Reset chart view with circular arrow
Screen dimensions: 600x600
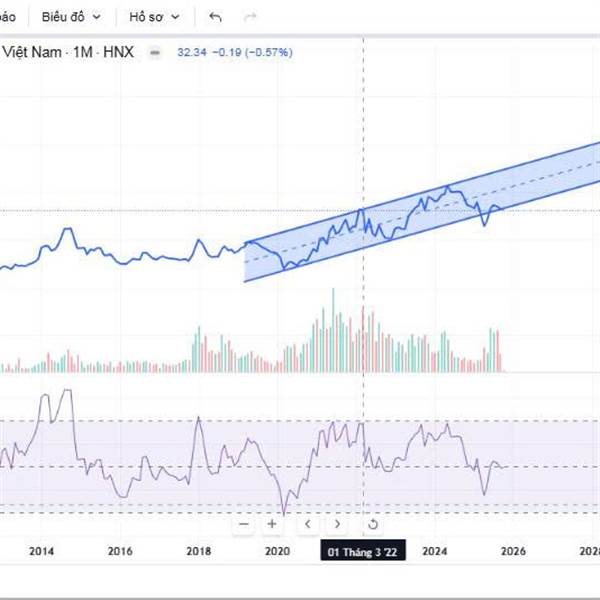pos(373,524)
